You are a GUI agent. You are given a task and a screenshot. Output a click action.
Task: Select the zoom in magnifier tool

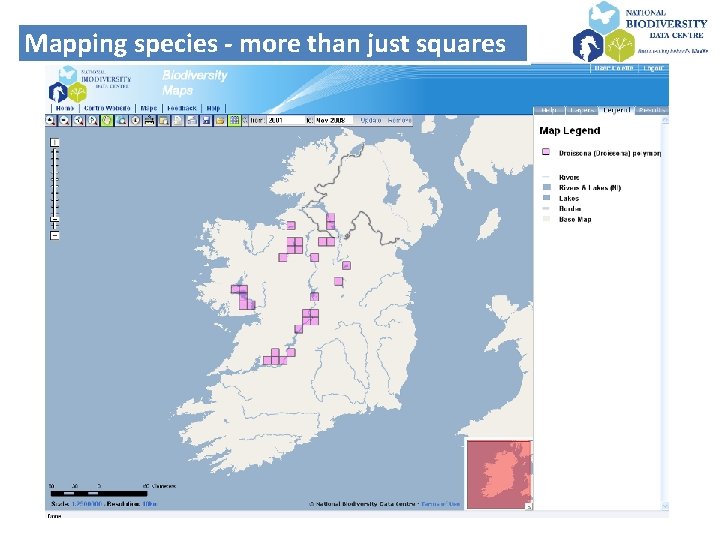(x=51, y=121)
